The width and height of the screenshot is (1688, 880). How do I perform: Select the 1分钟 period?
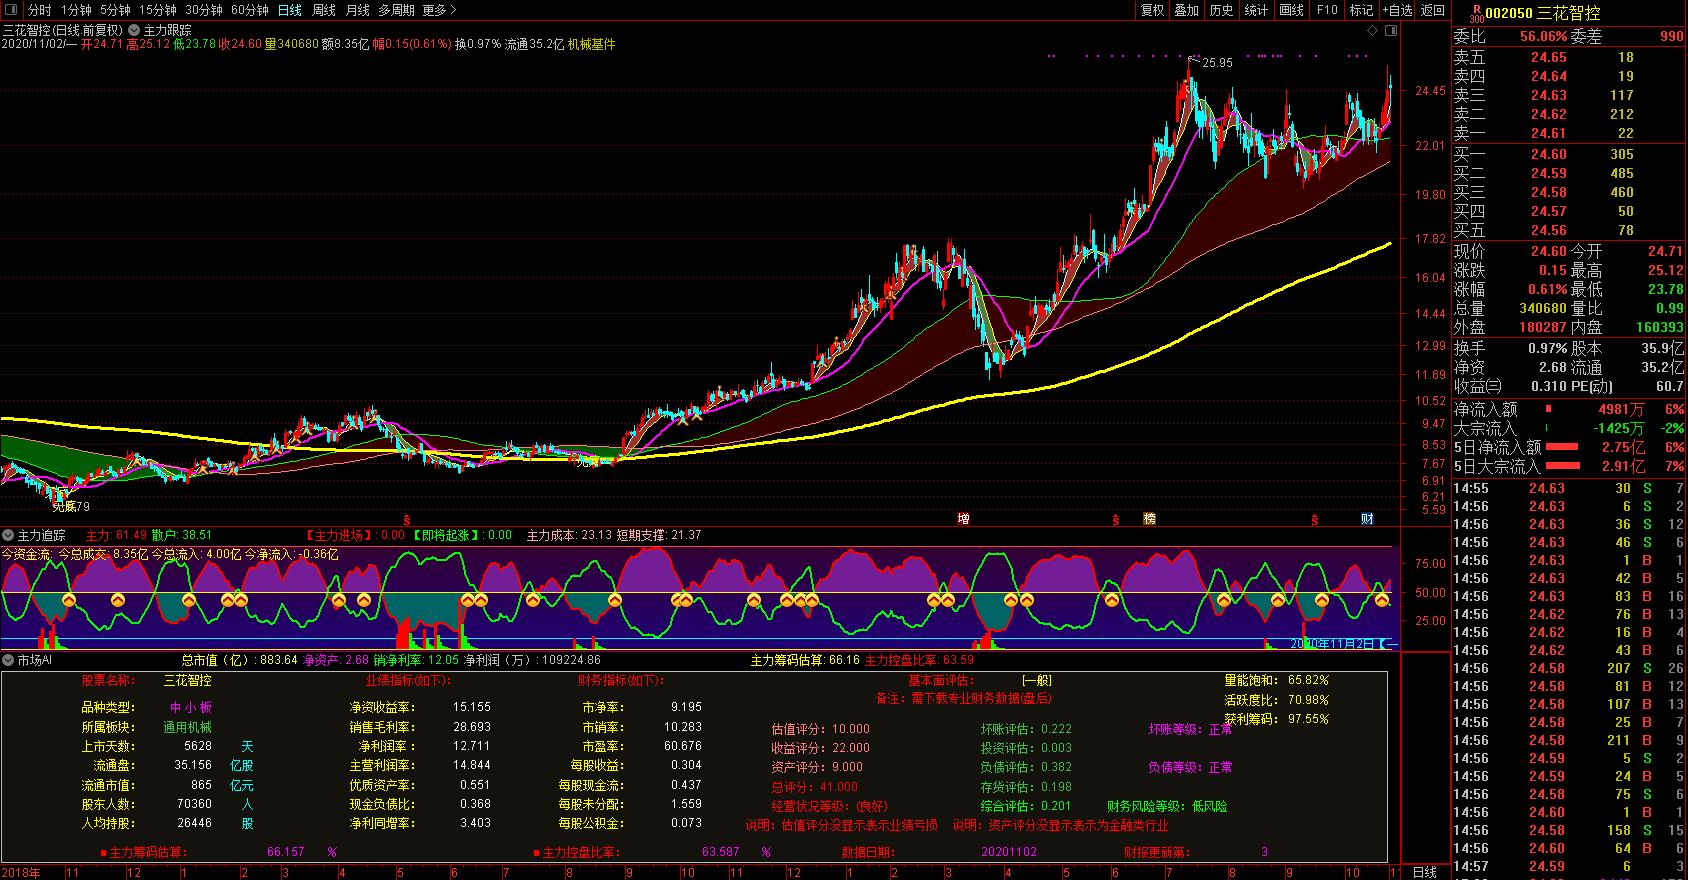tap(76, 10)
